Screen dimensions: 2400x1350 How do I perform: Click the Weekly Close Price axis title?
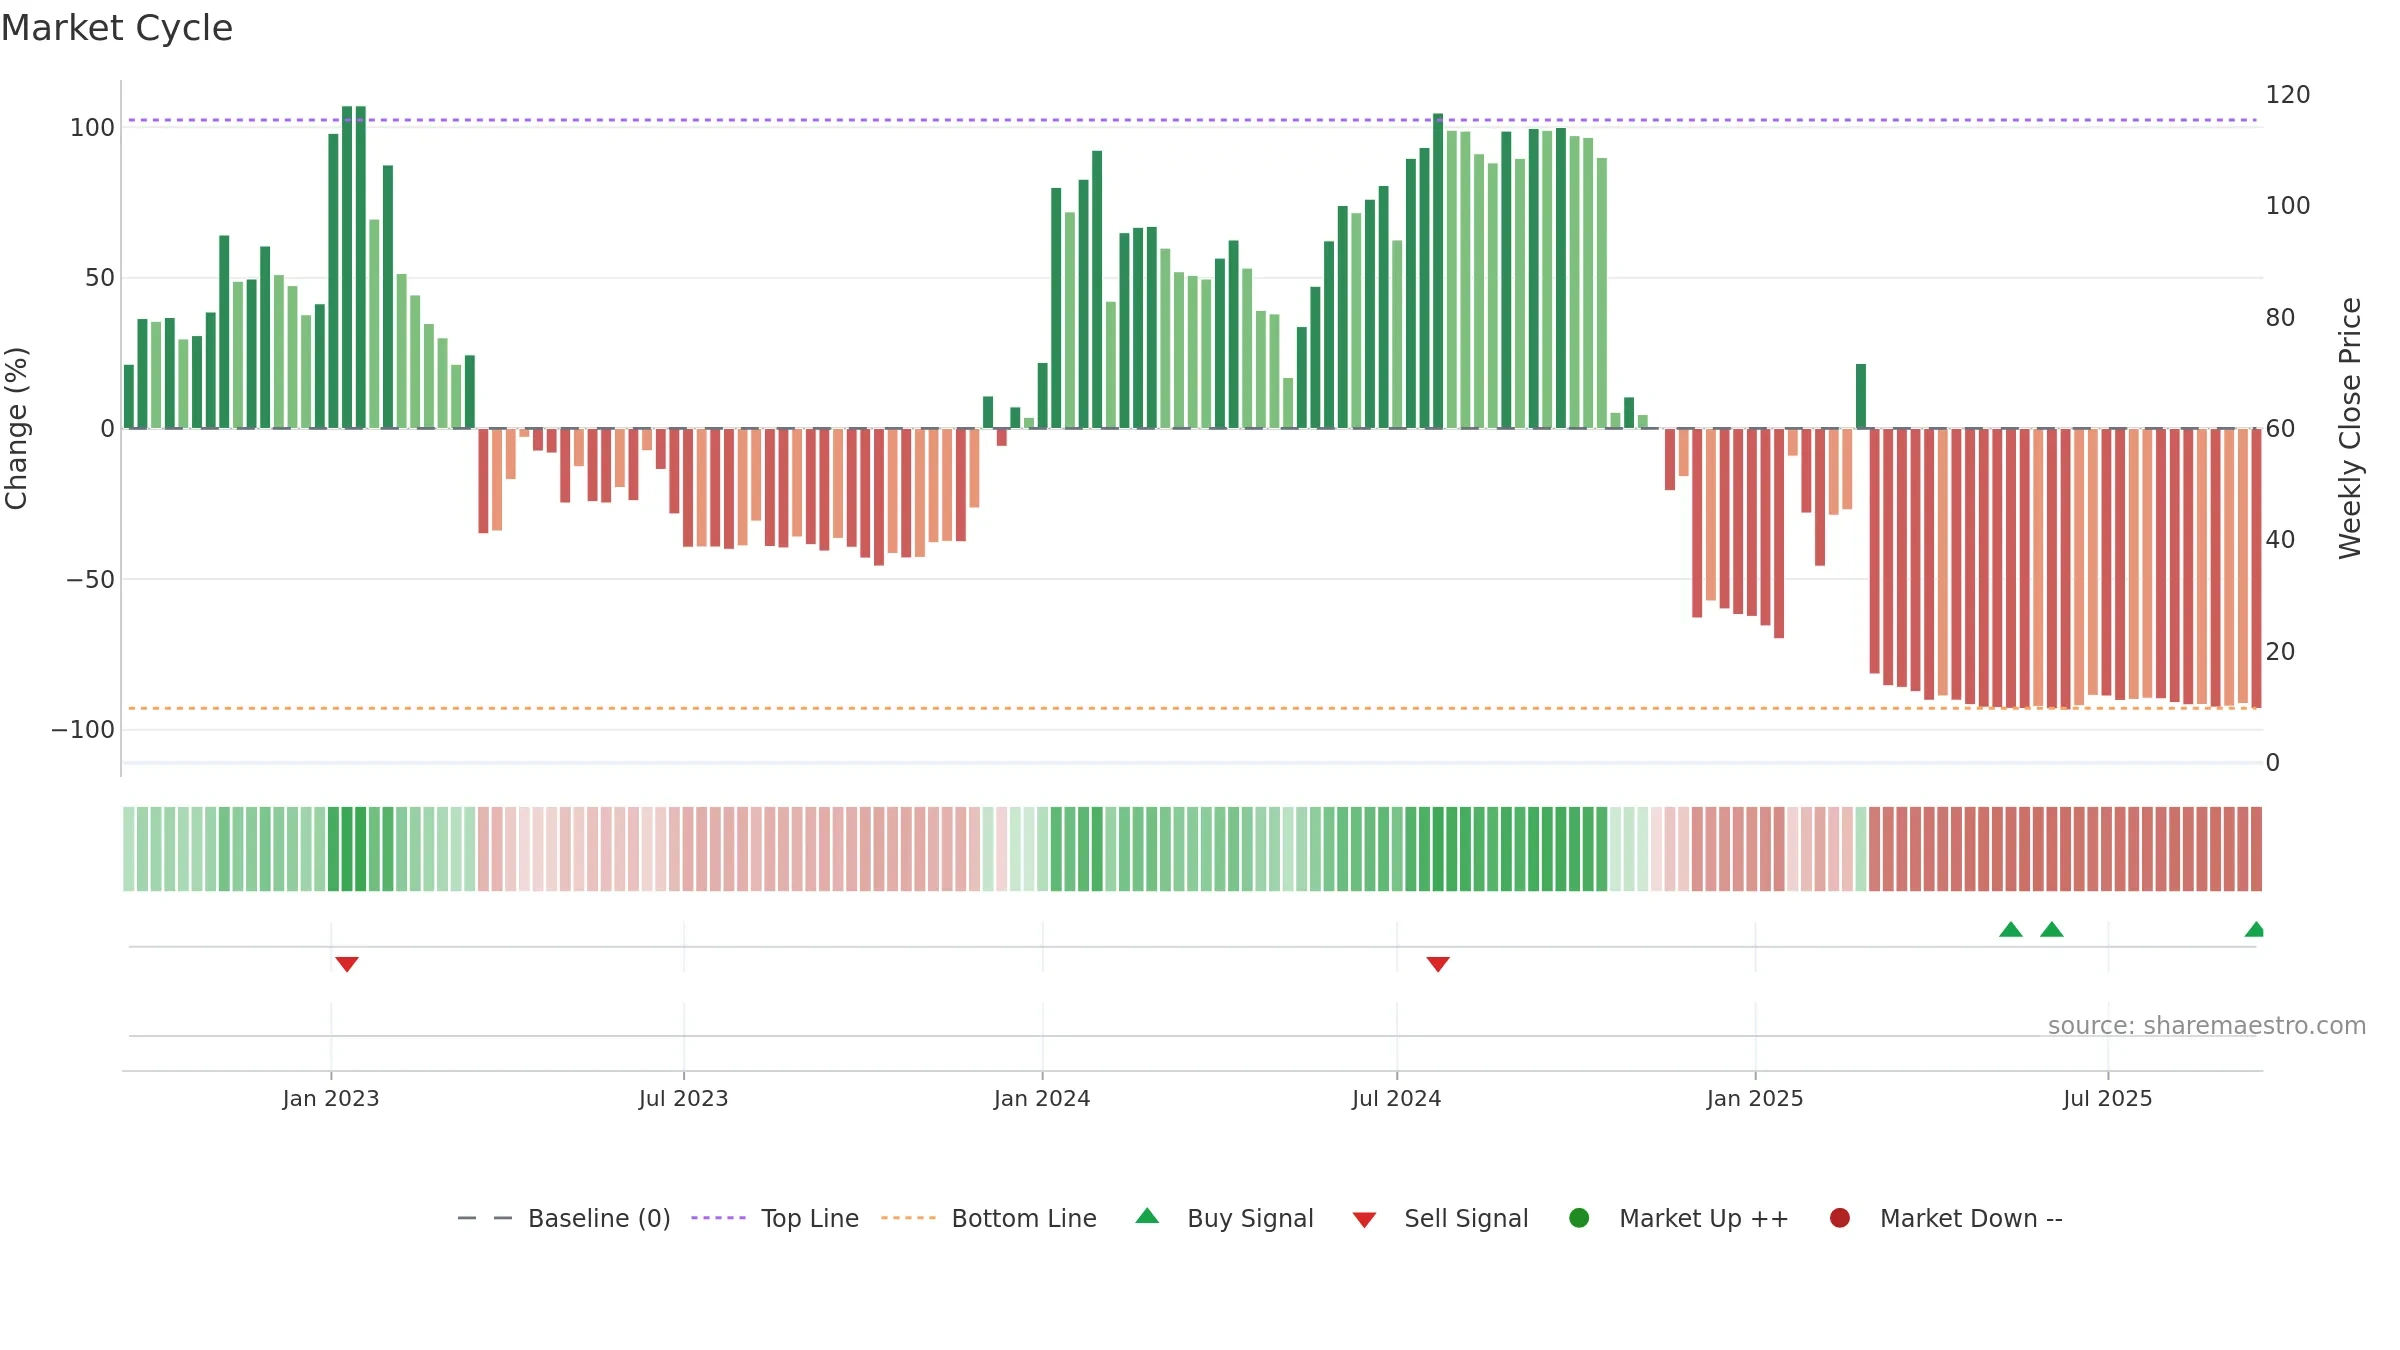tap(2350, 428)
